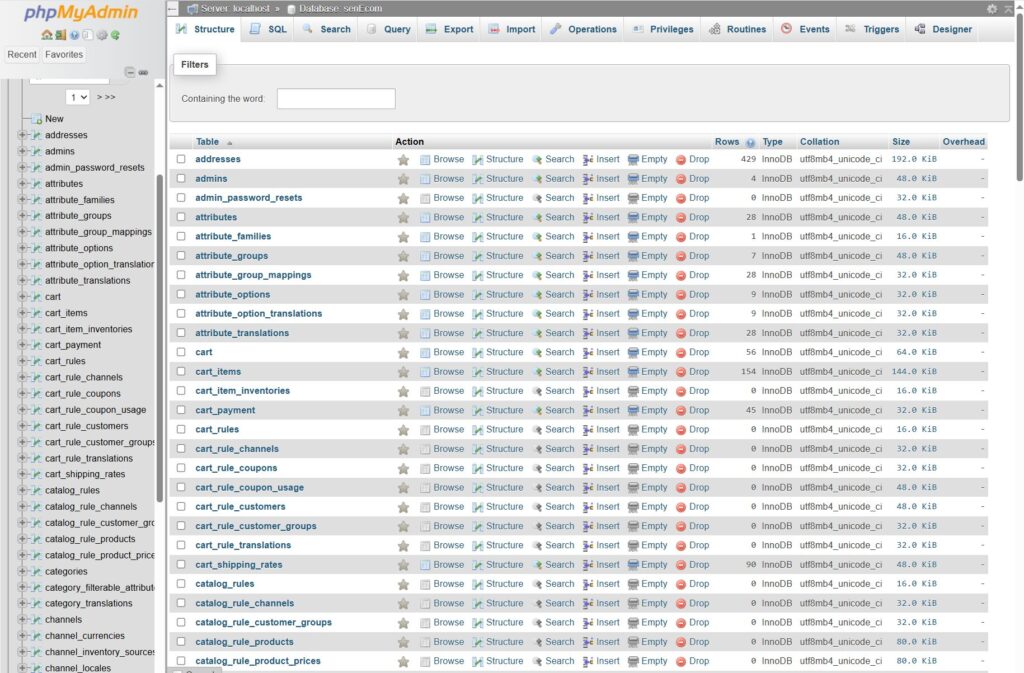Image resolution: width=1024 pixels, height=673 pixels.
Task: Switch to the SQL tab
Action: [x=267, y=29]
